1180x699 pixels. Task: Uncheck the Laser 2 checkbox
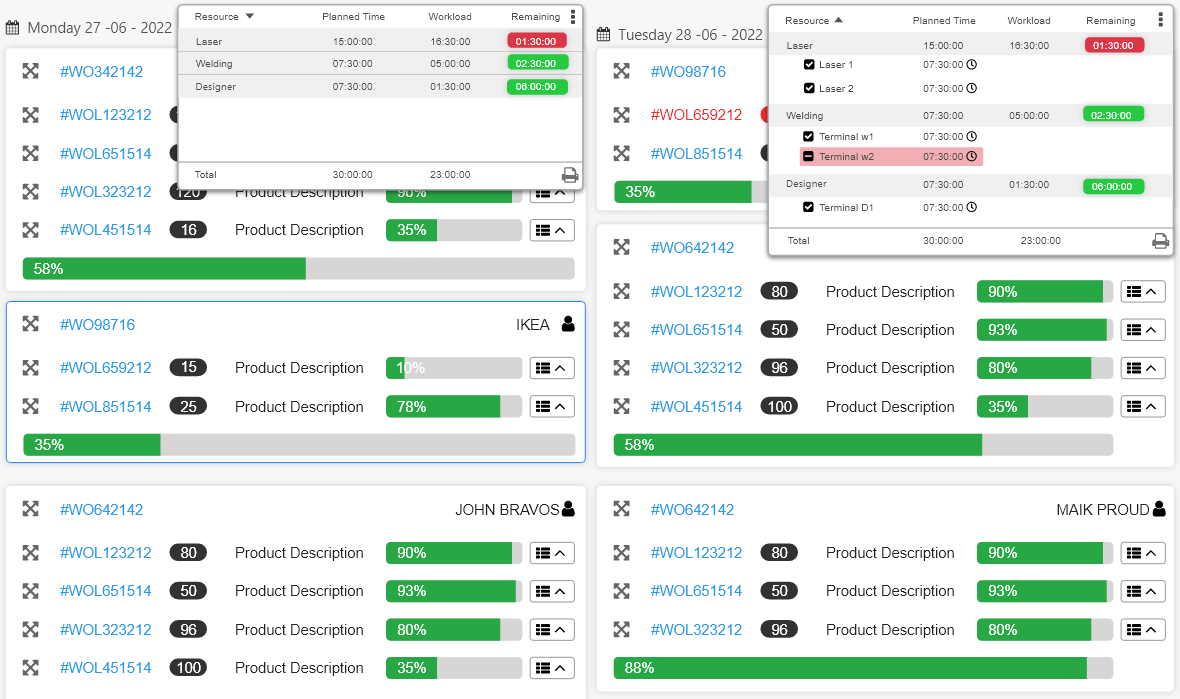(x=809, y=89)
